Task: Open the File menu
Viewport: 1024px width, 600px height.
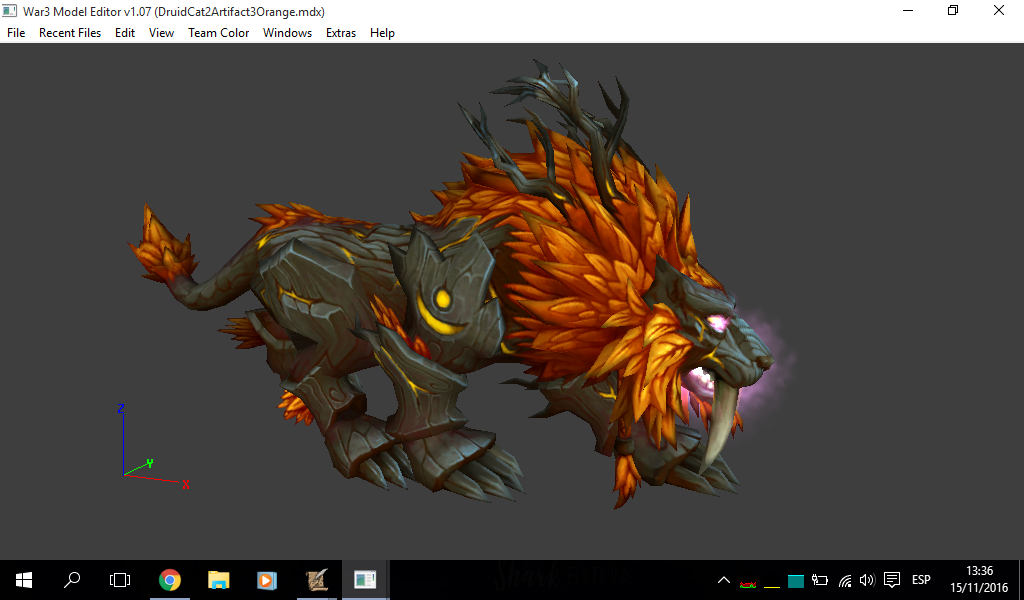Action: click(16, 33)
